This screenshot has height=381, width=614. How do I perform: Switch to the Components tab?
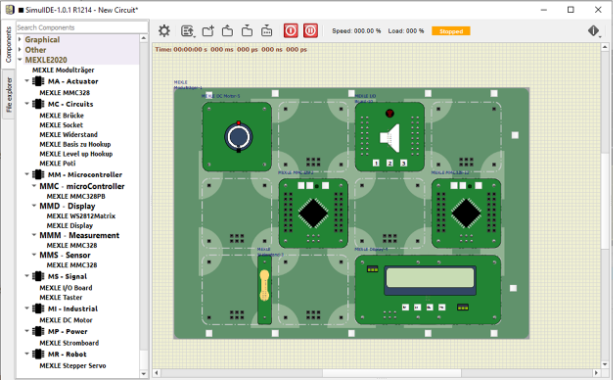coord(9,45)
